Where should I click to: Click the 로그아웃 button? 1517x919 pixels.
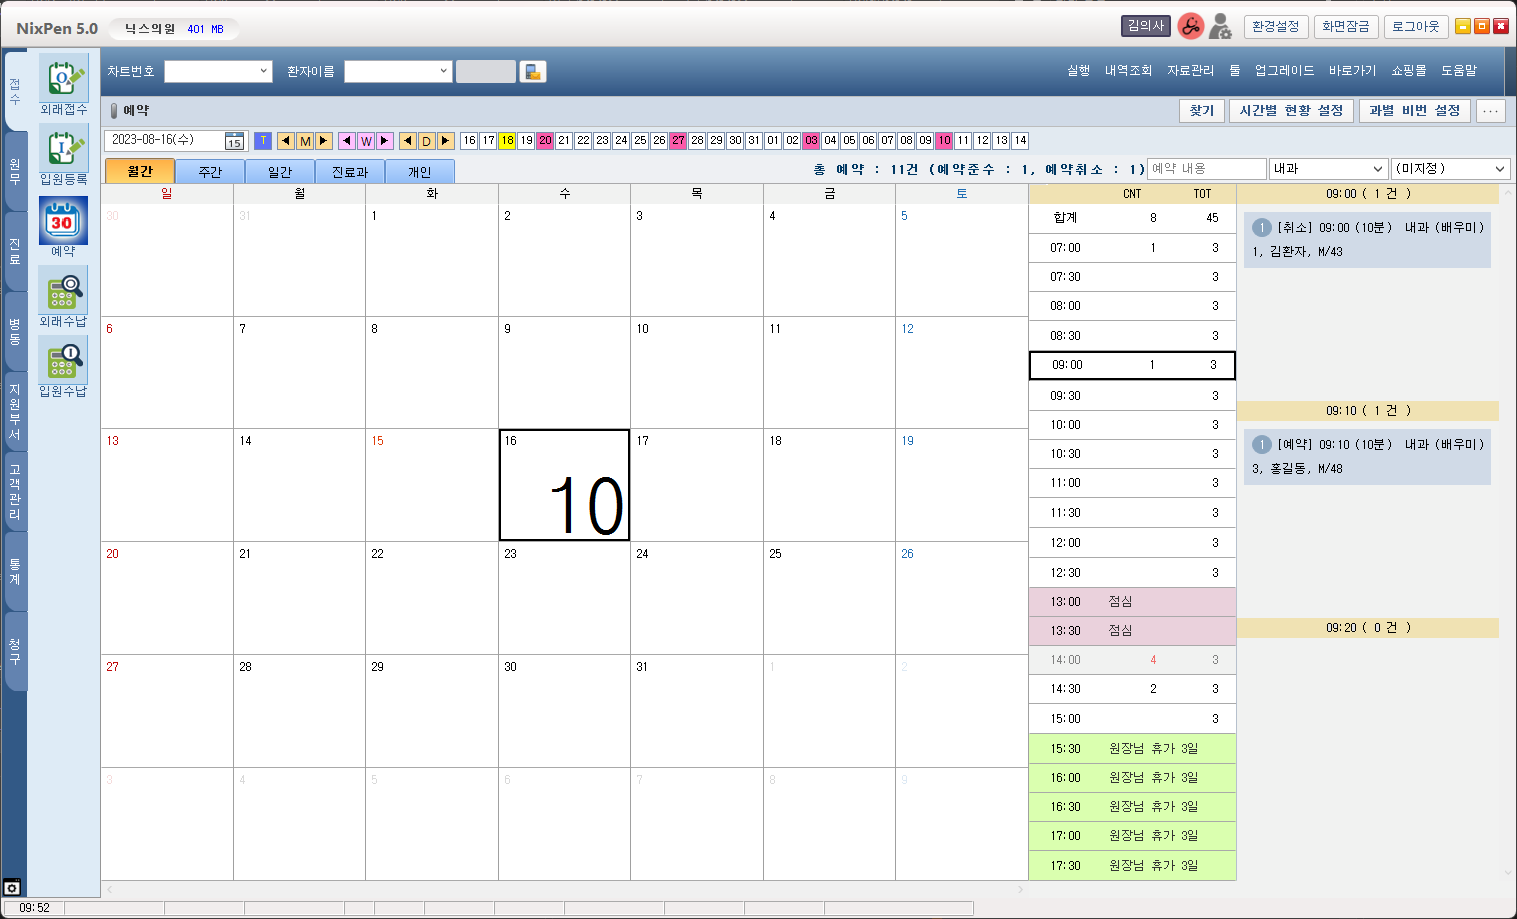coord(1415,27)
